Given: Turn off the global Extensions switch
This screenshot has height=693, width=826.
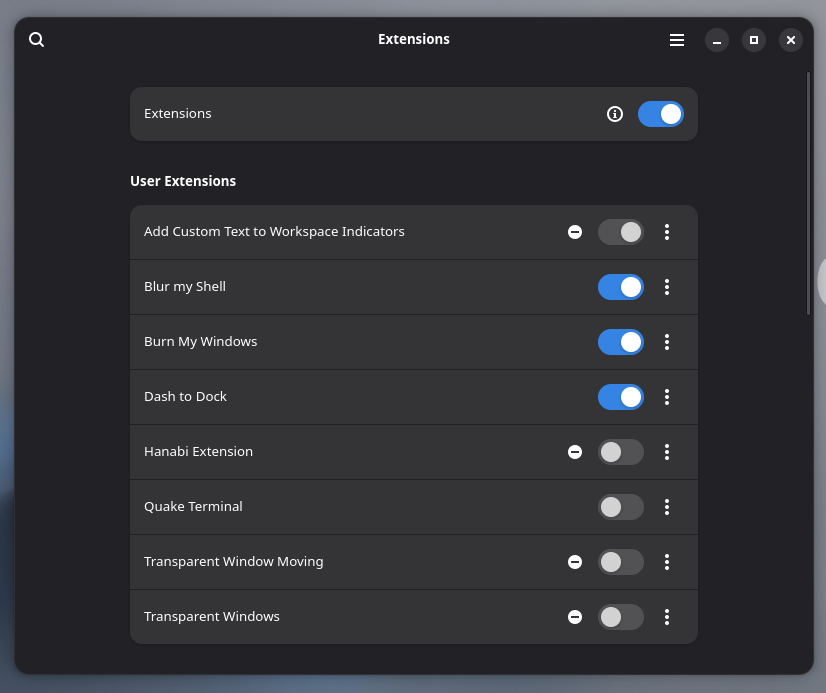Looking at the screenshot, I should point(661,114).
